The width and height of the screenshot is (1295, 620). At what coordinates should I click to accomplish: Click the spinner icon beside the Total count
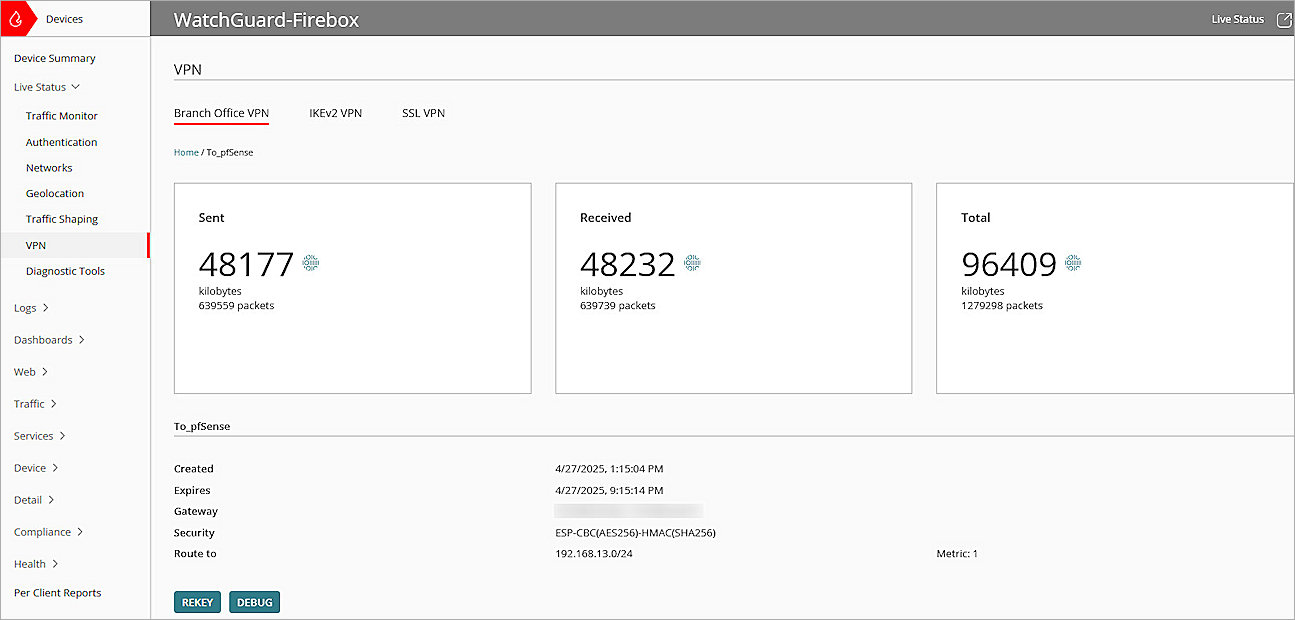point(1072,263)
